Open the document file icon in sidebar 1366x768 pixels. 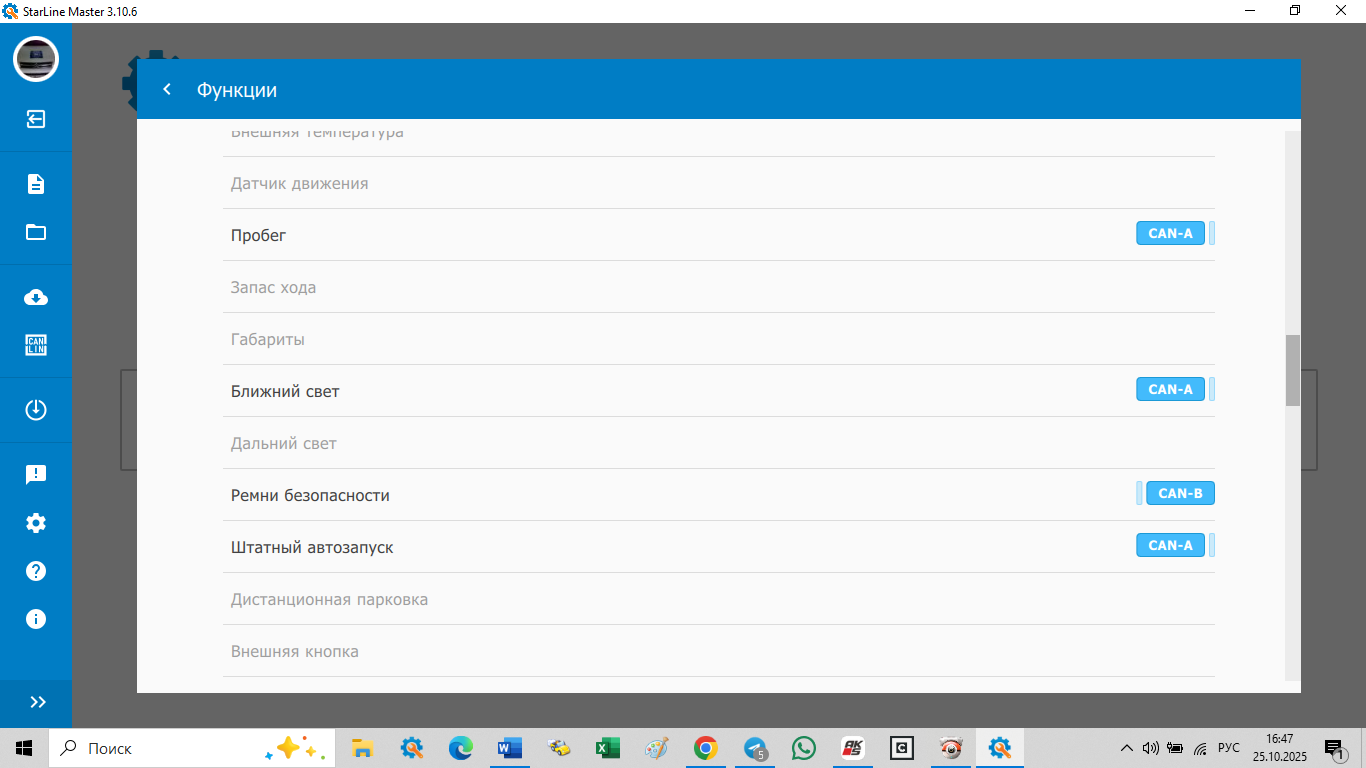36,184
